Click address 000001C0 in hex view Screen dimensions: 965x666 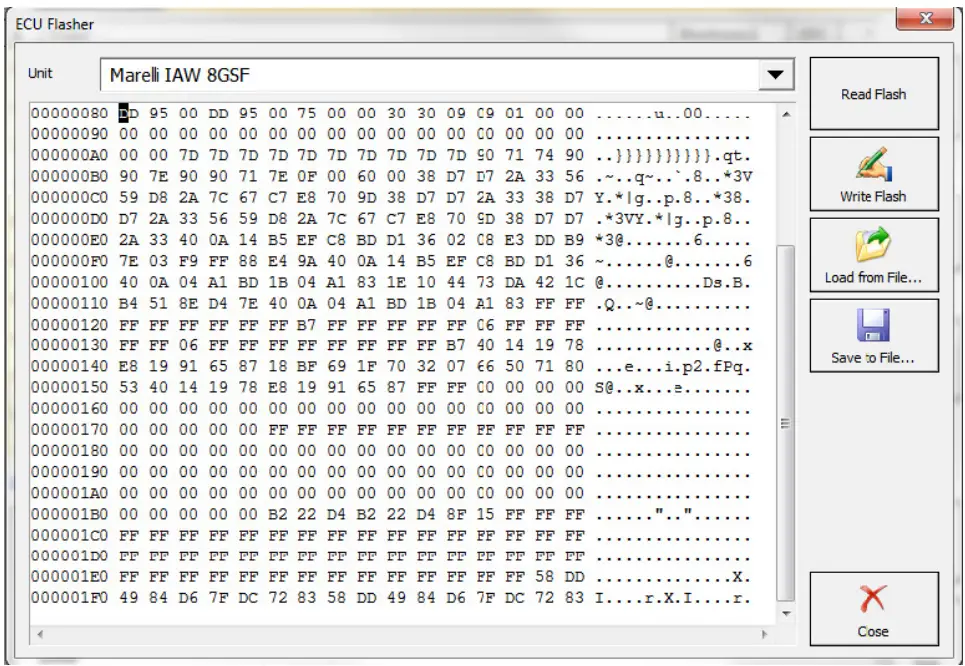[70, 535]
